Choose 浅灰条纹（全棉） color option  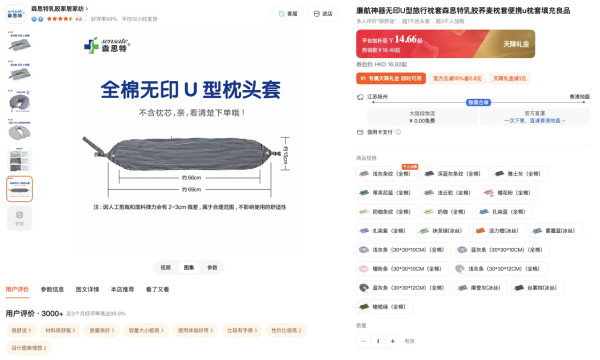(387, 174)
